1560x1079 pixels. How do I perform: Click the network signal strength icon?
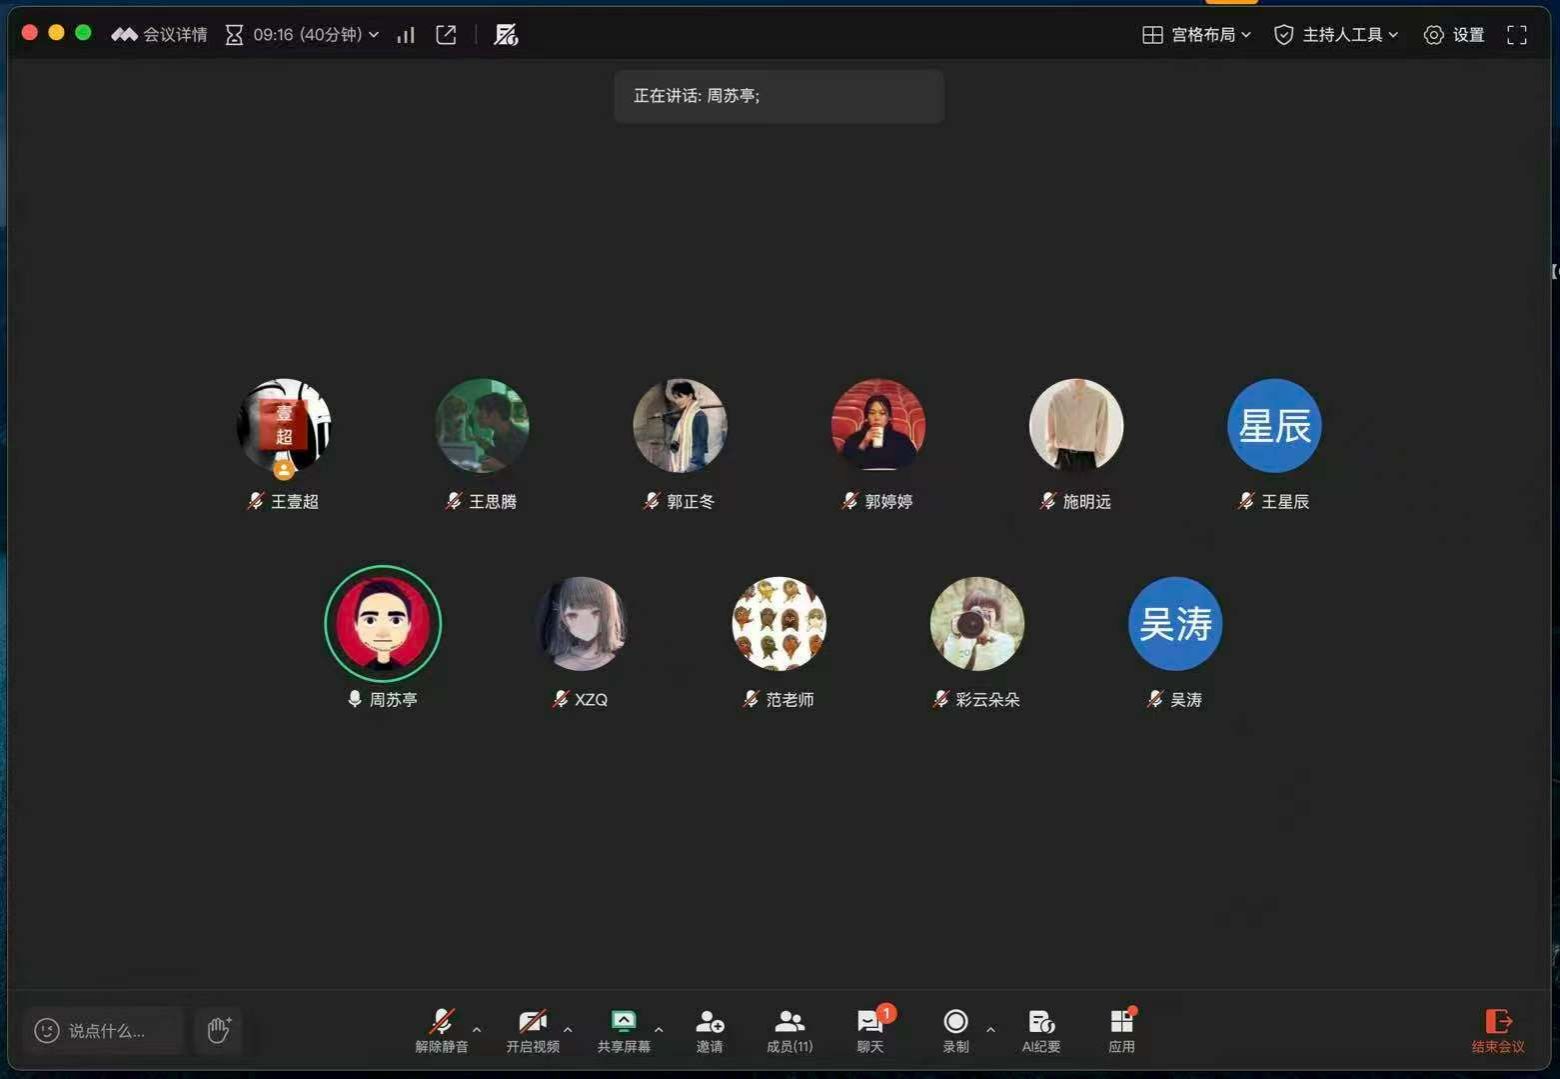(405, 35)
